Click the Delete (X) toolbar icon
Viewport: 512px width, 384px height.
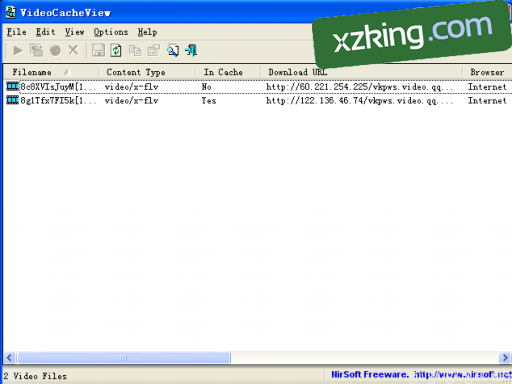tap(73, 51)
